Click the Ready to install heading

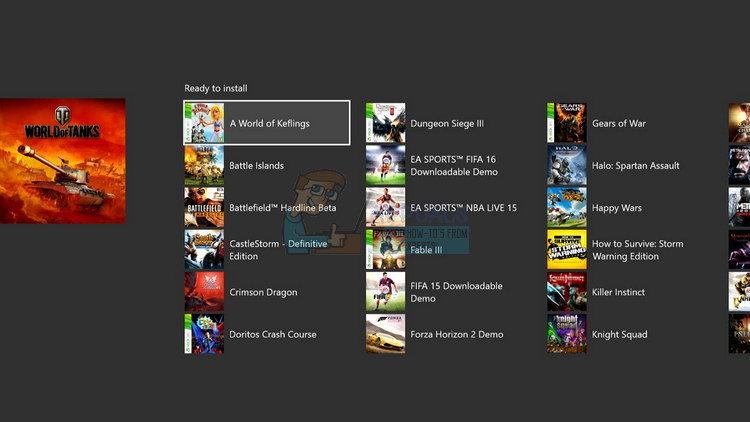click(x=216, y=88)
